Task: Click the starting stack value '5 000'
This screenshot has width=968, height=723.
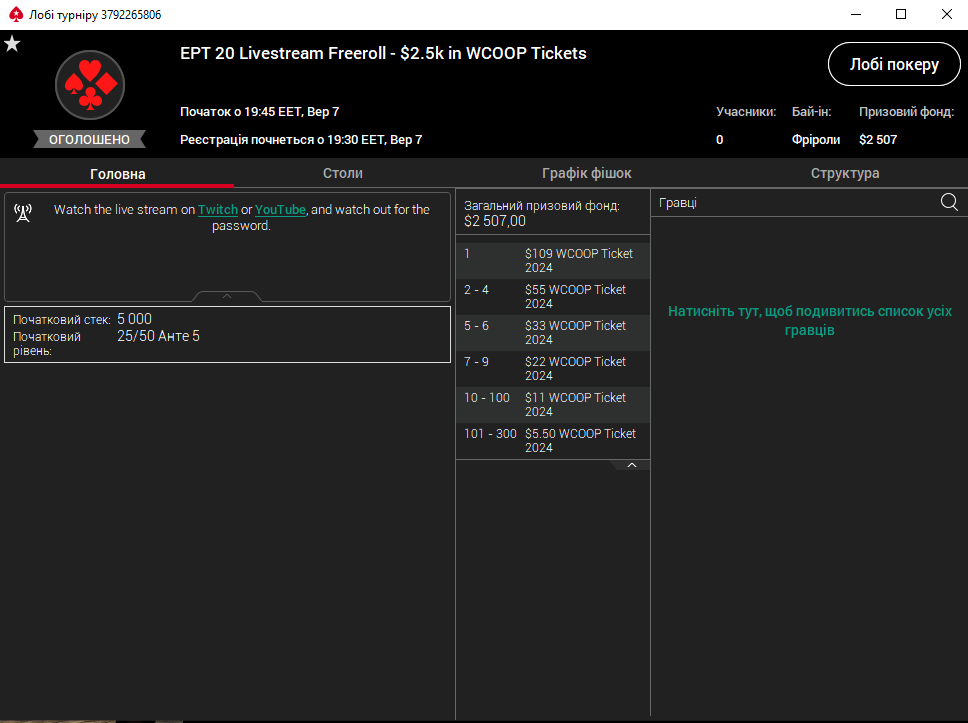Action: [135, 319]
